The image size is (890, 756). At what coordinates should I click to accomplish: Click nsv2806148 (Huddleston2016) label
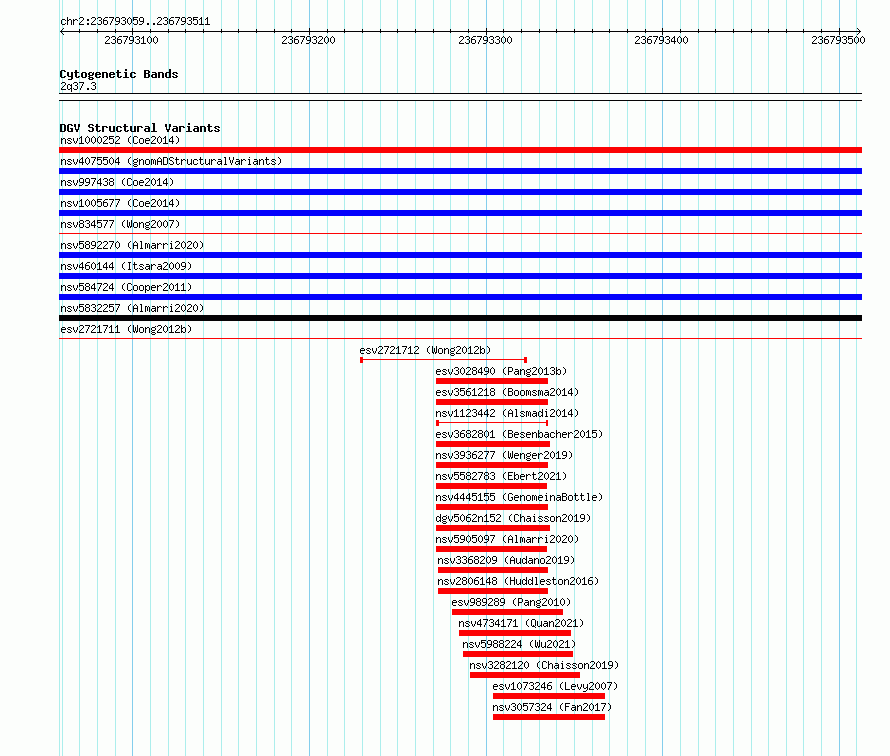click(518, 581)
